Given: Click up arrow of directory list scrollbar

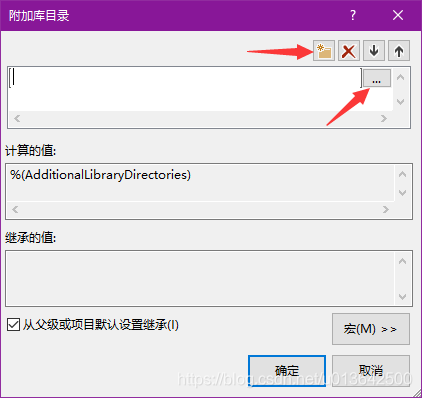Looking at the screenshot, I should click(401, 77).
